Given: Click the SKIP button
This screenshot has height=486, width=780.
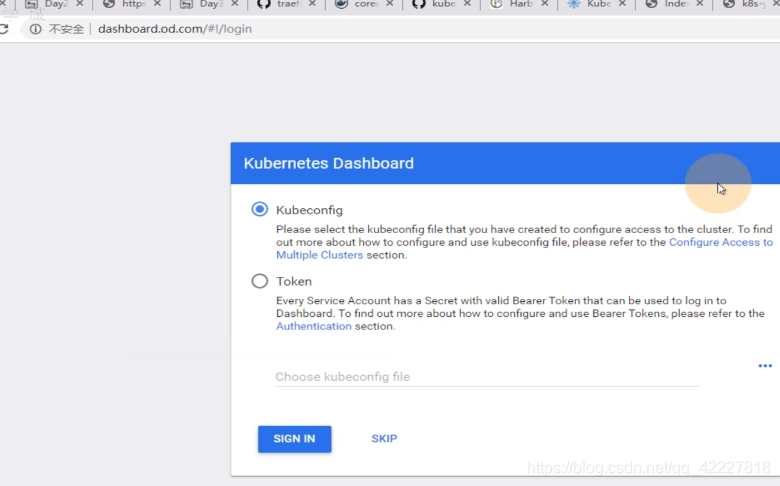Looking at the screenshot, I should coord(384,439).
